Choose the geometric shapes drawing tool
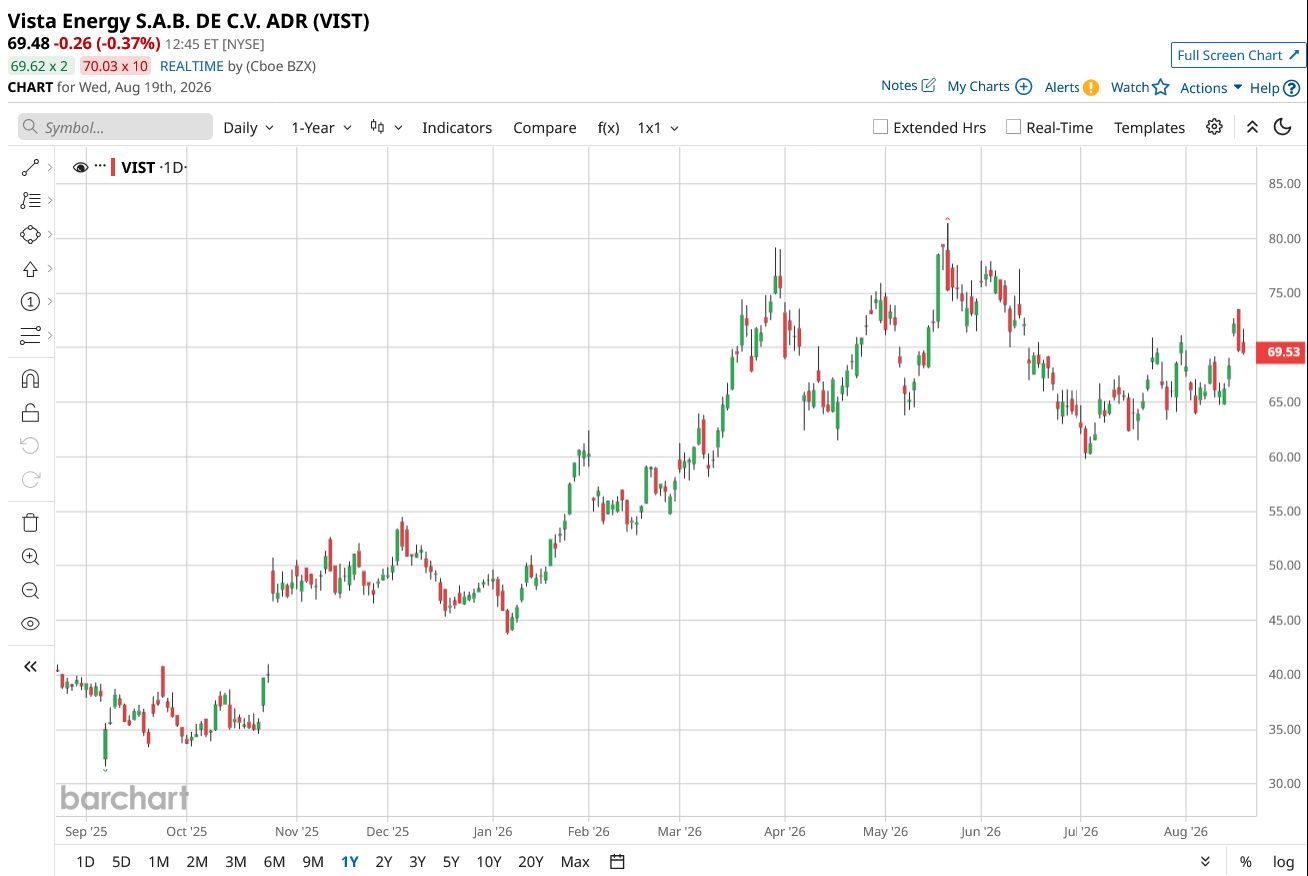This screenshot has height=876, width=1308. click(x=30, y=235)
